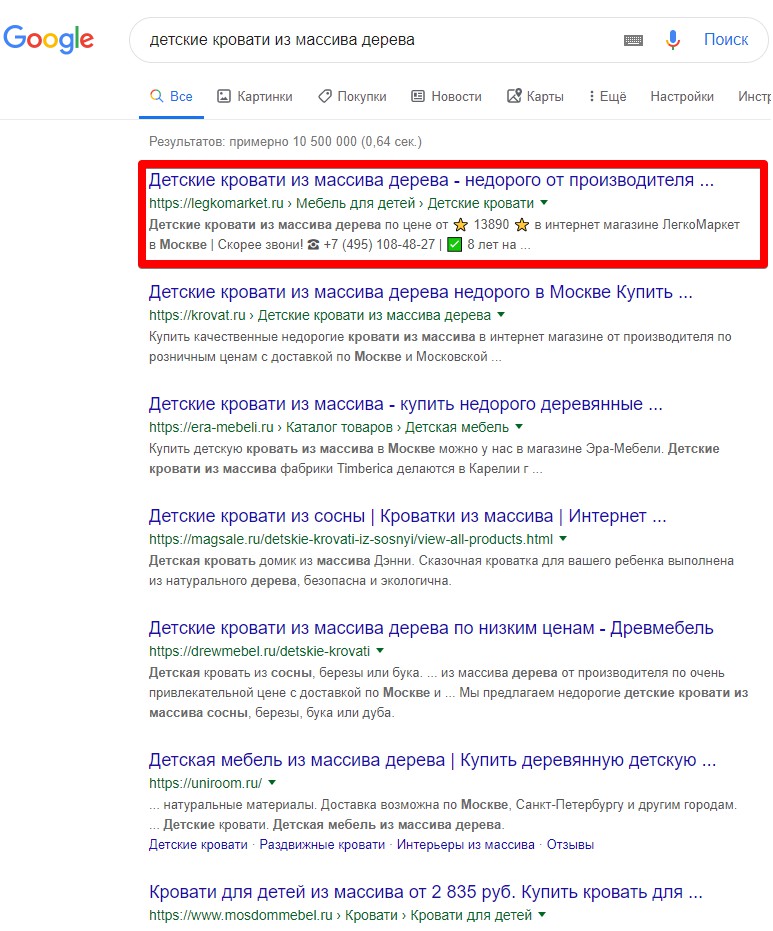Open legkomarket.ru result title link
This screenshot has width=773, height=931.
431,180
